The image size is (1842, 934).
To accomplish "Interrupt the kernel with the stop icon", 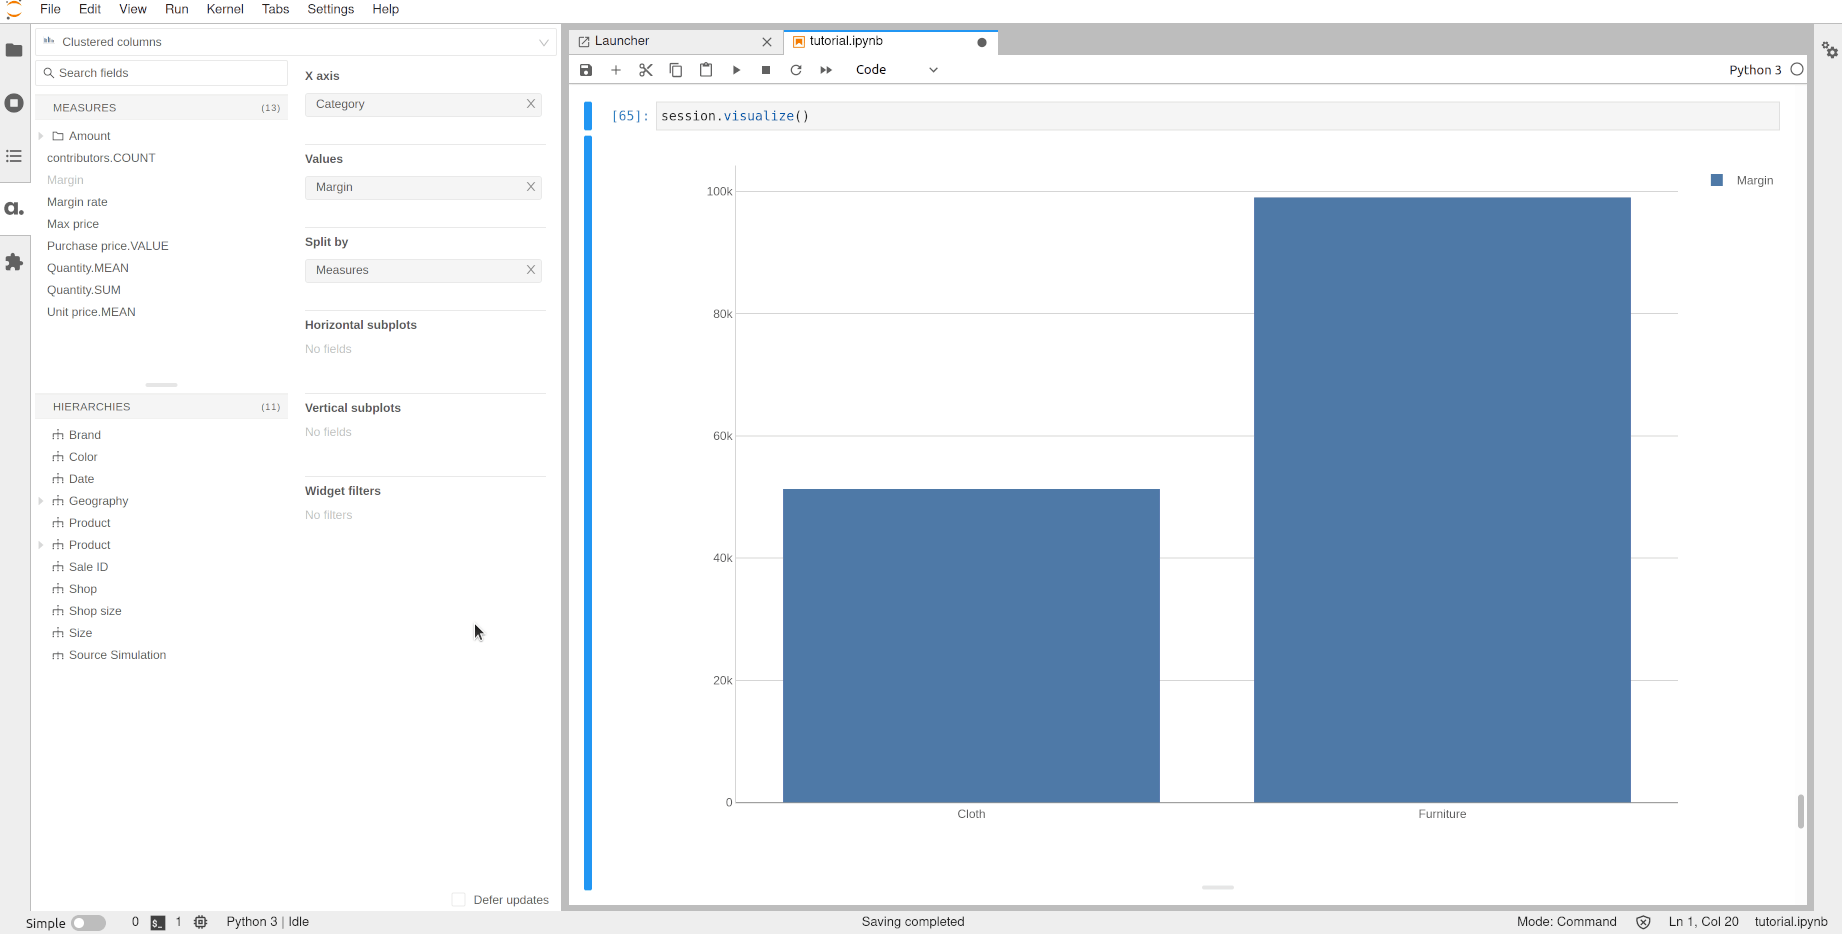I will click(x=766, y=70).
